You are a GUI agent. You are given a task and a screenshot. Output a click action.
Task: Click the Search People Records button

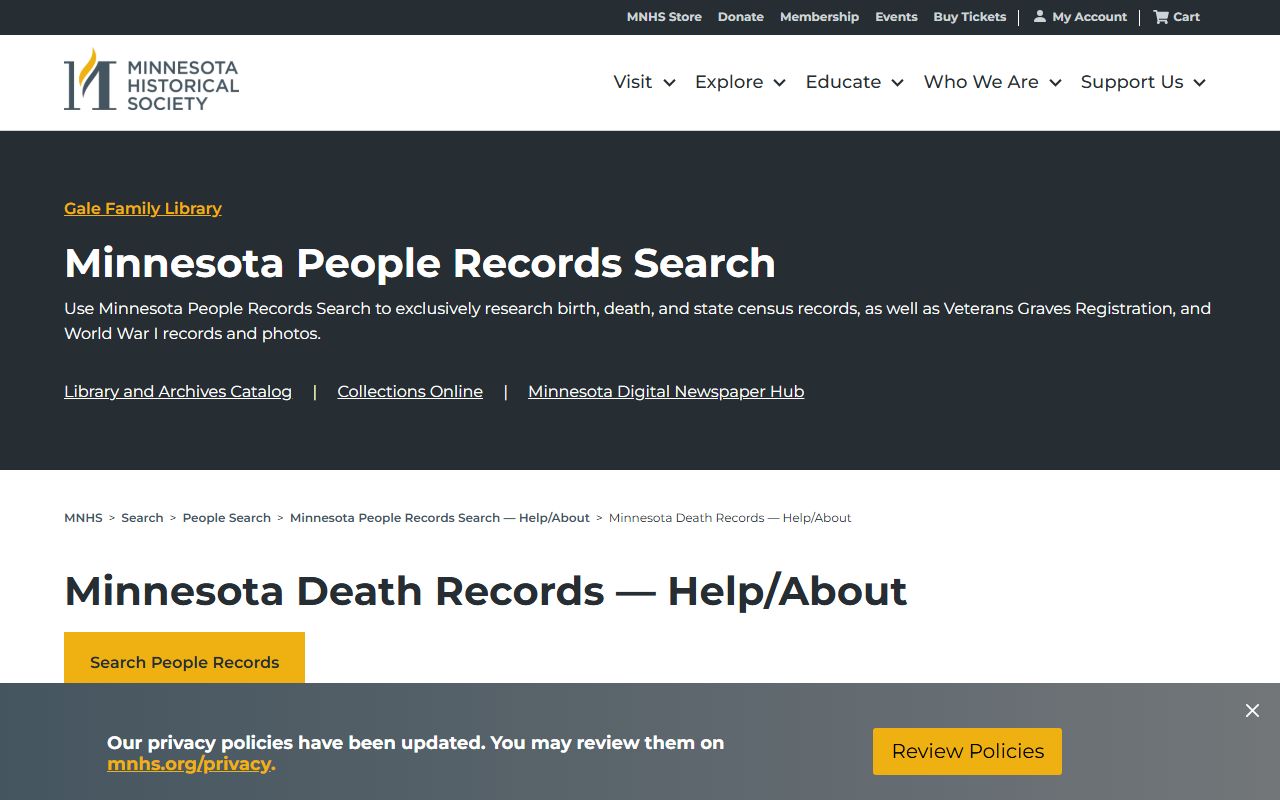coord(184,660)
